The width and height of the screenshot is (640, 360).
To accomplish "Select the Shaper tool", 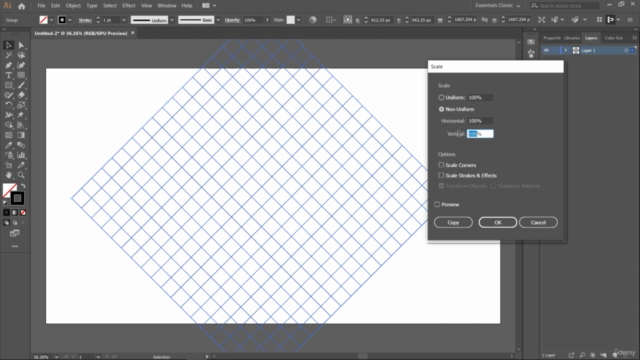I will click(9, 95).
